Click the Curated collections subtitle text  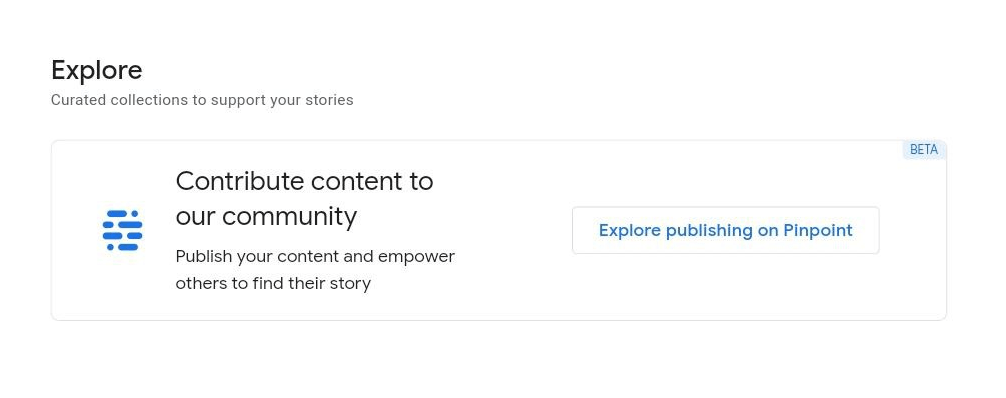tap(202, 100)
